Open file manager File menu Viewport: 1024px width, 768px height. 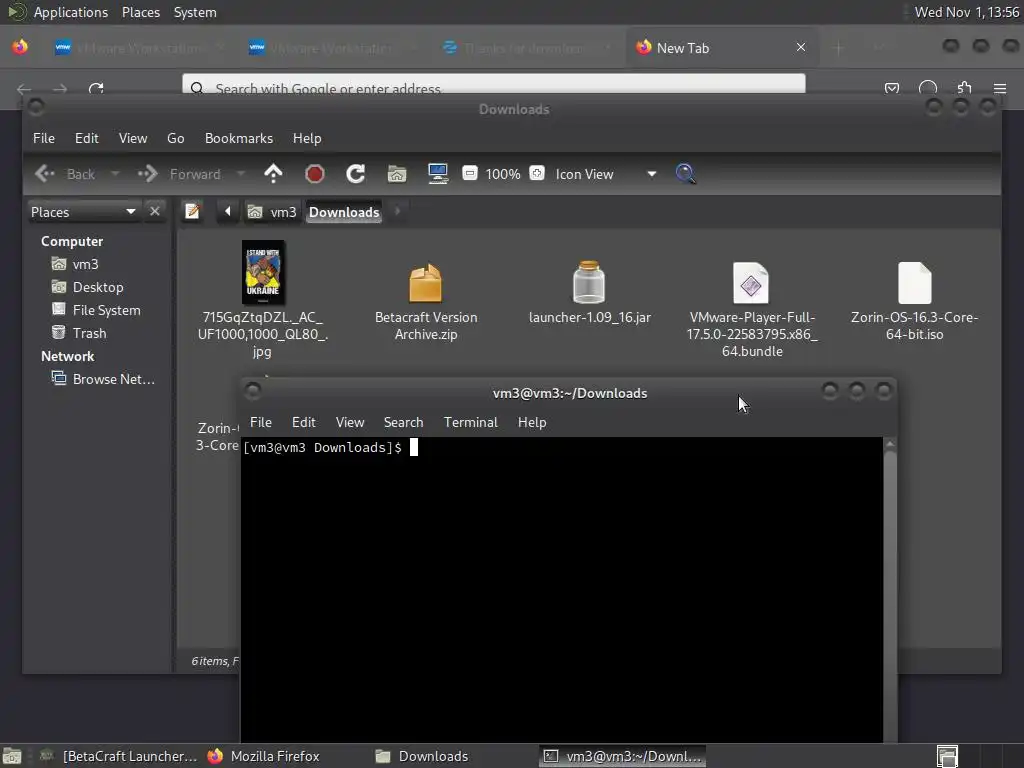(44, 138)
